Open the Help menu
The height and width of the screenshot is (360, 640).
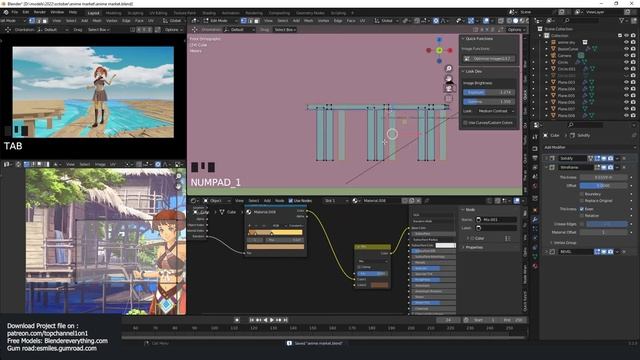73,12
